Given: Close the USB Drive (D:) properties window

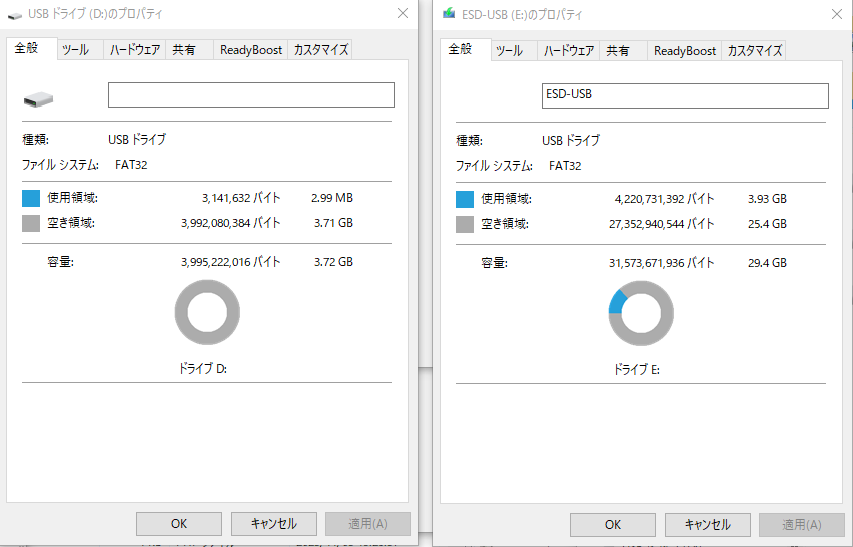Looking at the screenshot, I should pos(402,14).
